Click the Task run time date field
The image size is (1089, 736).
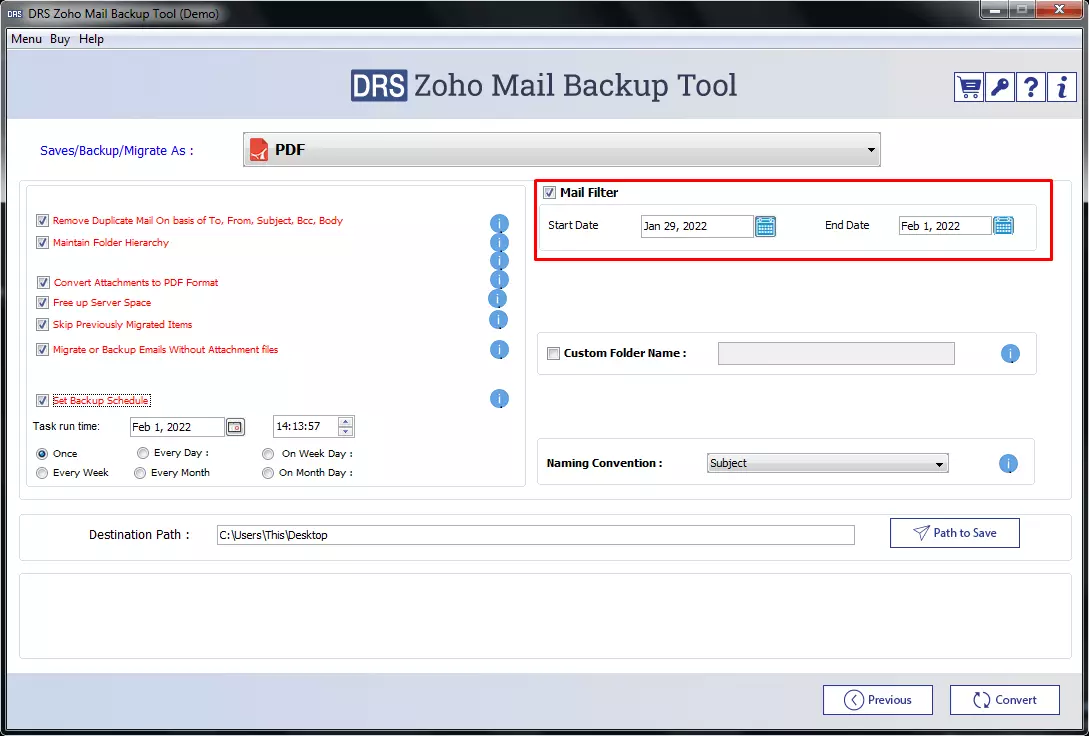click(178, 427)
